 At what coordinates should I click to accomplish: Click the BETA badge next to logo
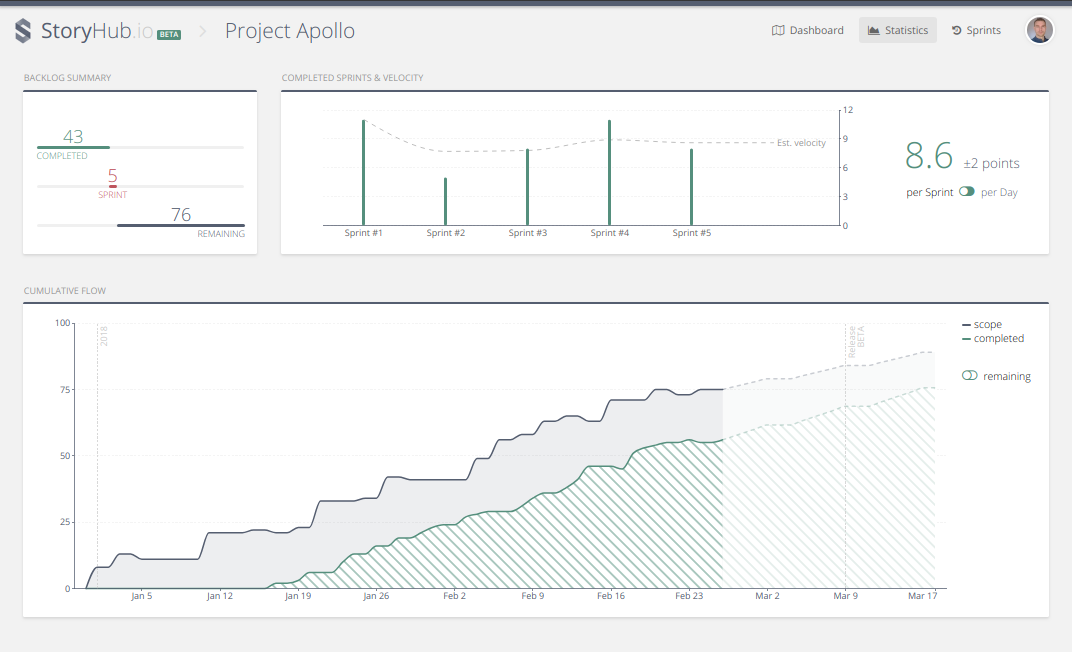[169, 34]
